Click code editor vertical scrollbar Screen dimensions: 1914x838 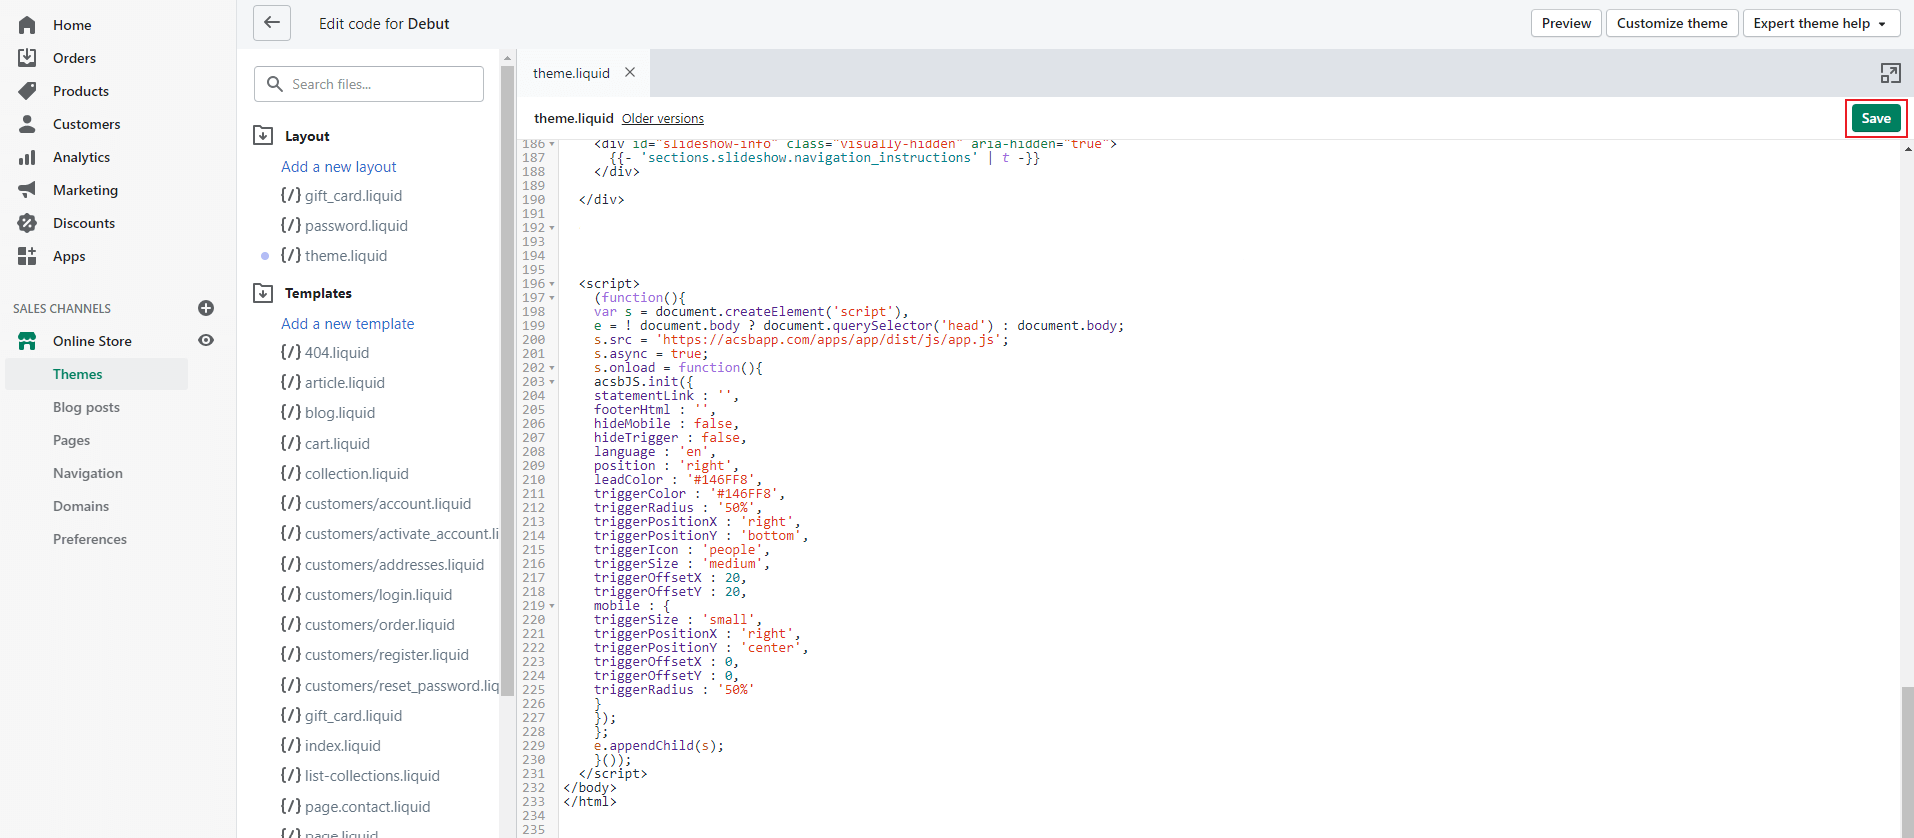(1907, 760)
